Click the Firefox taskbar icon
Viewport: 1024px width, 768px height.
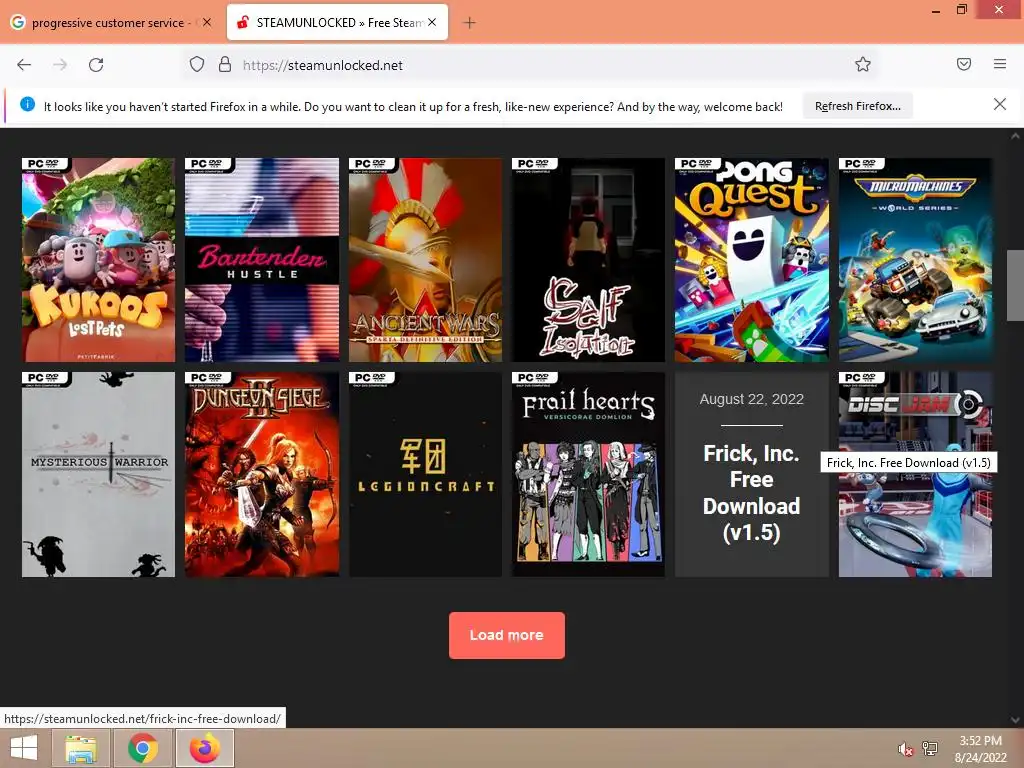click(205, 748)
